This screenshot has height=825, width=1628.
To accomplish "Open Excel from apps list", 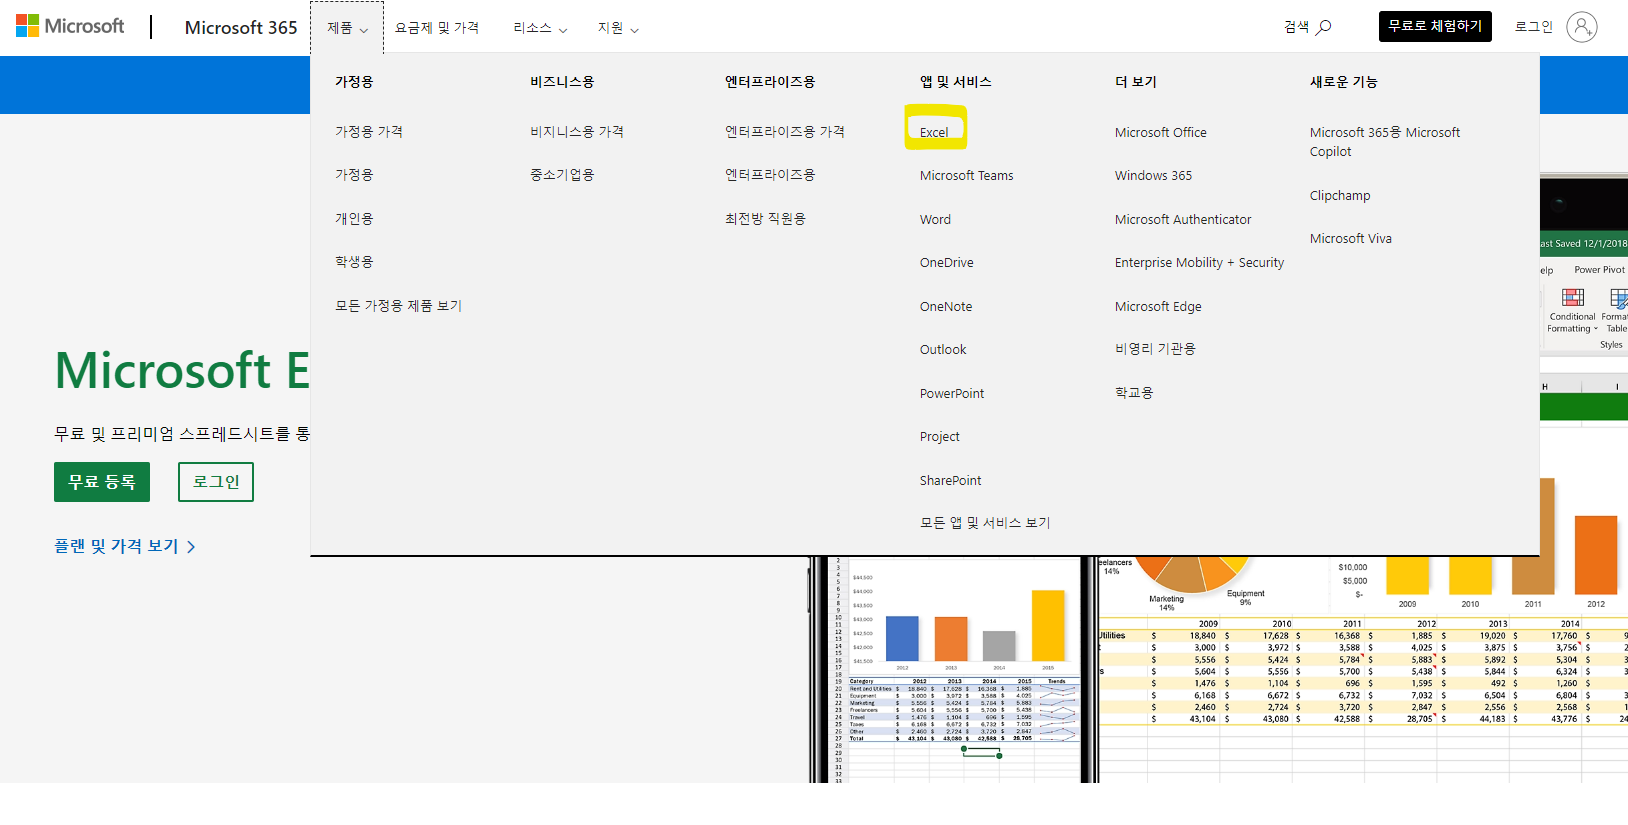I will [x=934, y=132].
